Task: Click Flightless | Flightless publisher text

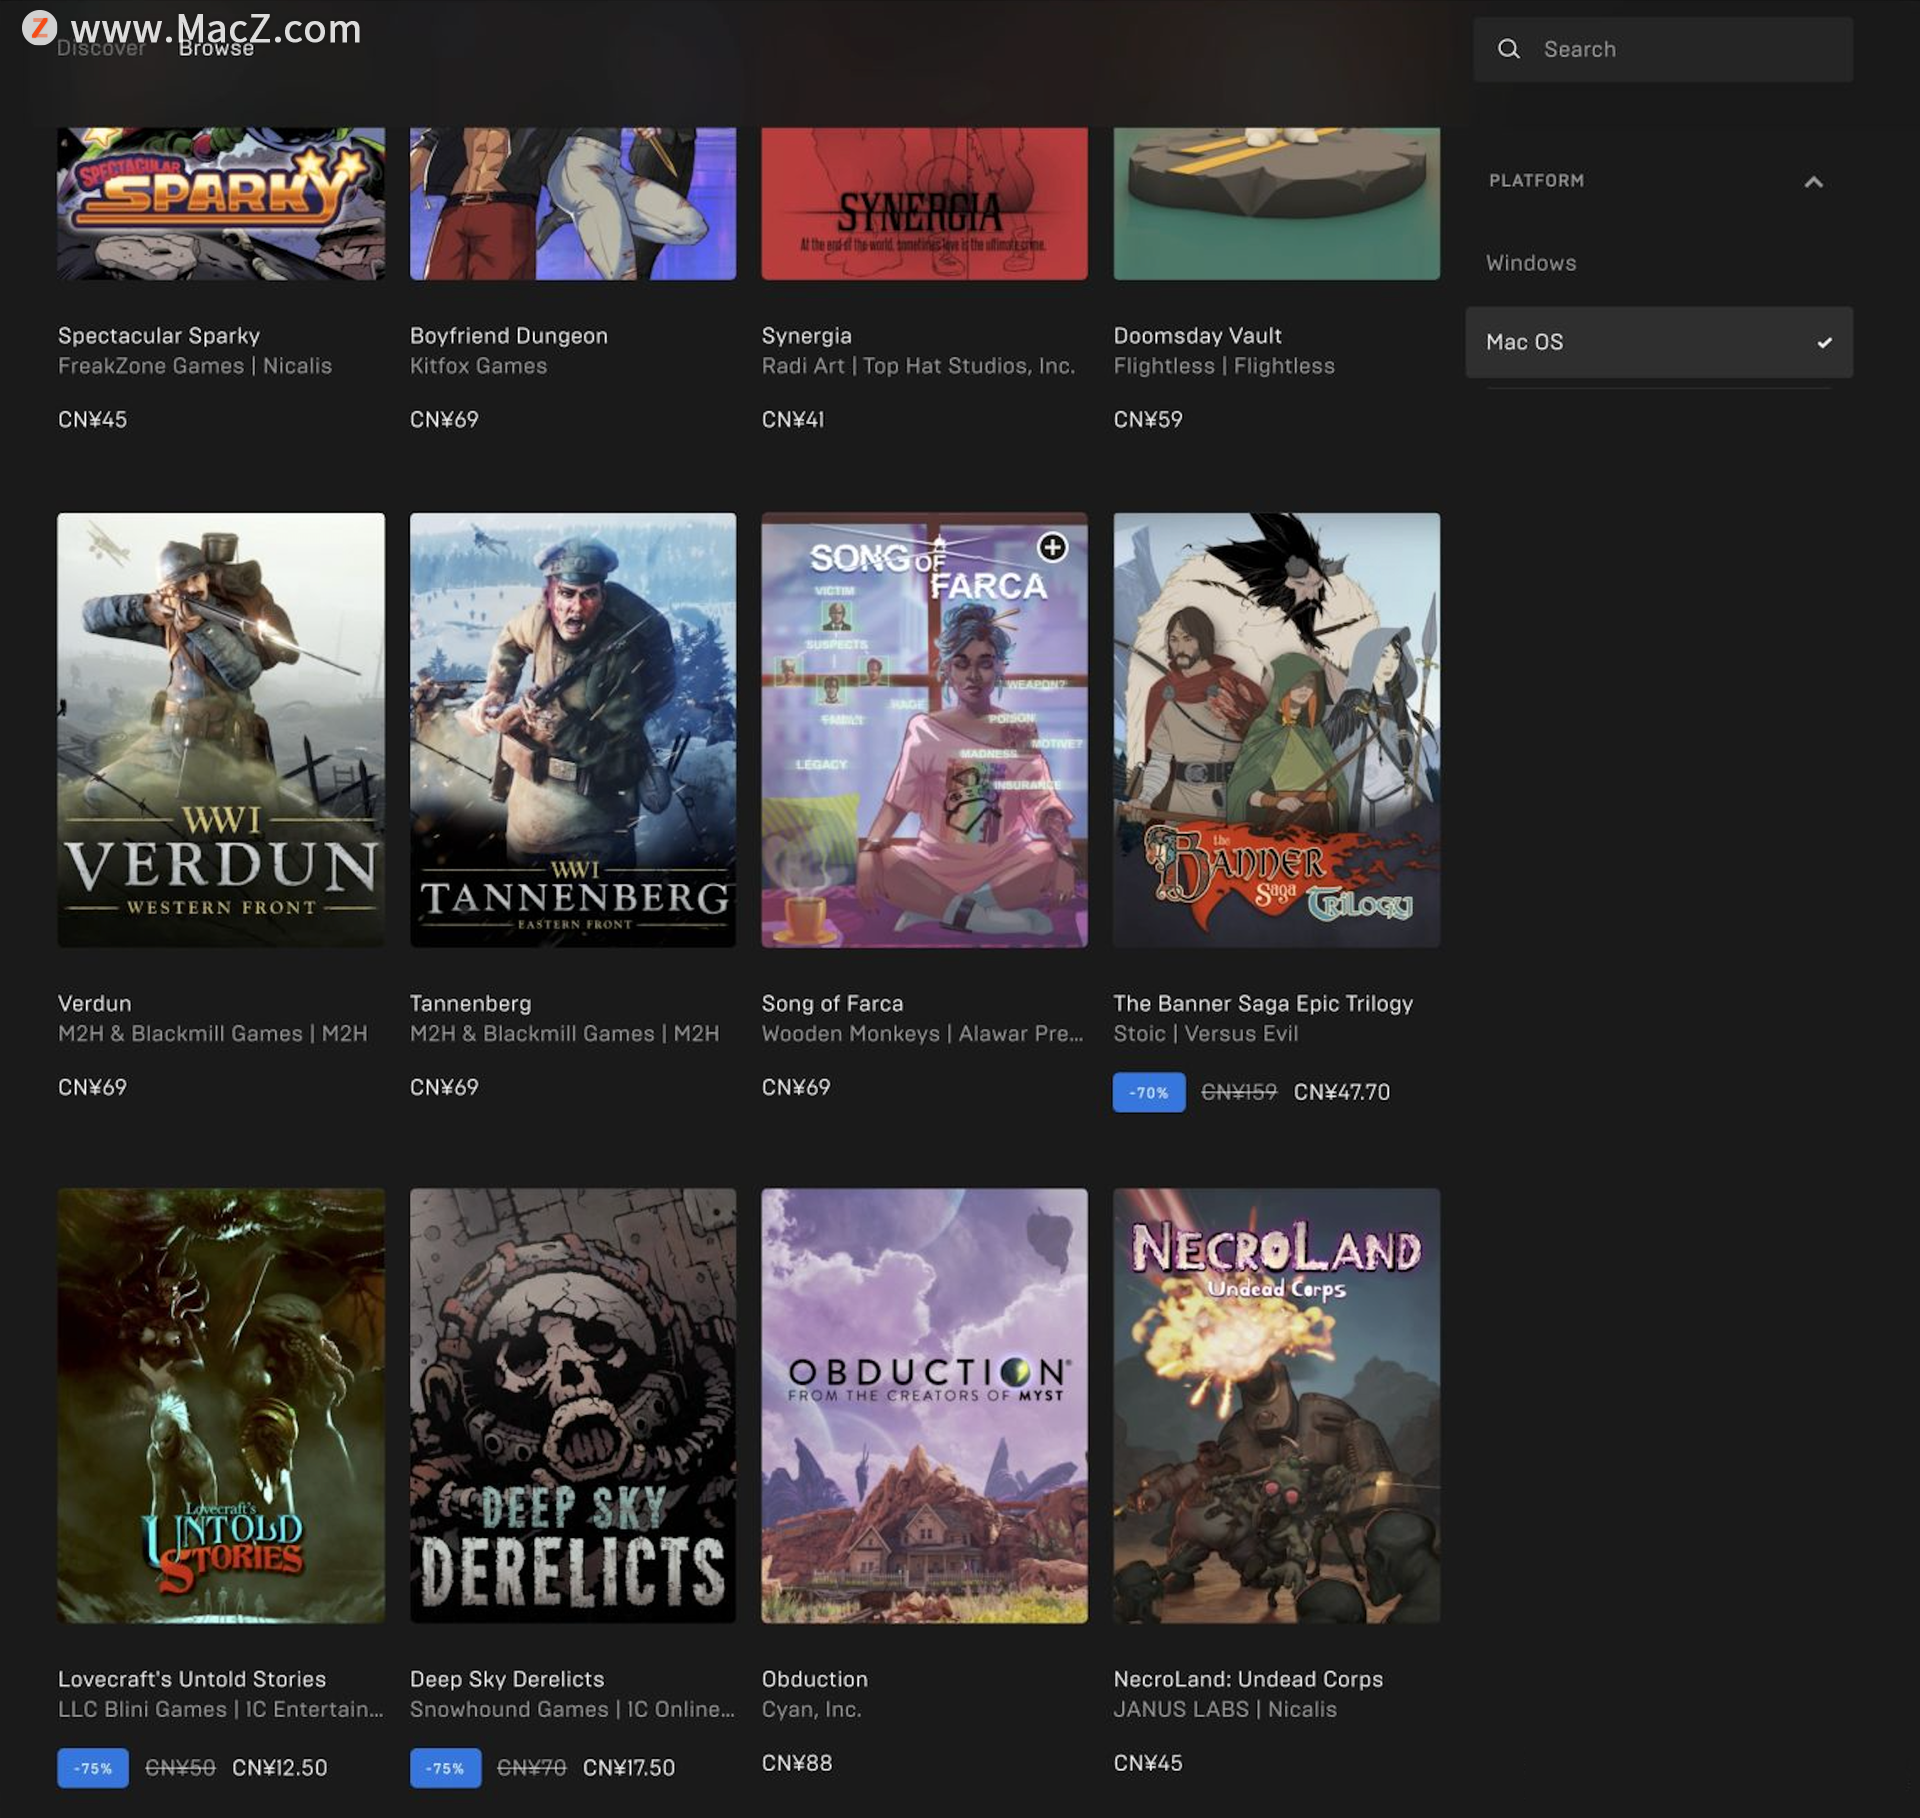Action: coord(1223,366)
